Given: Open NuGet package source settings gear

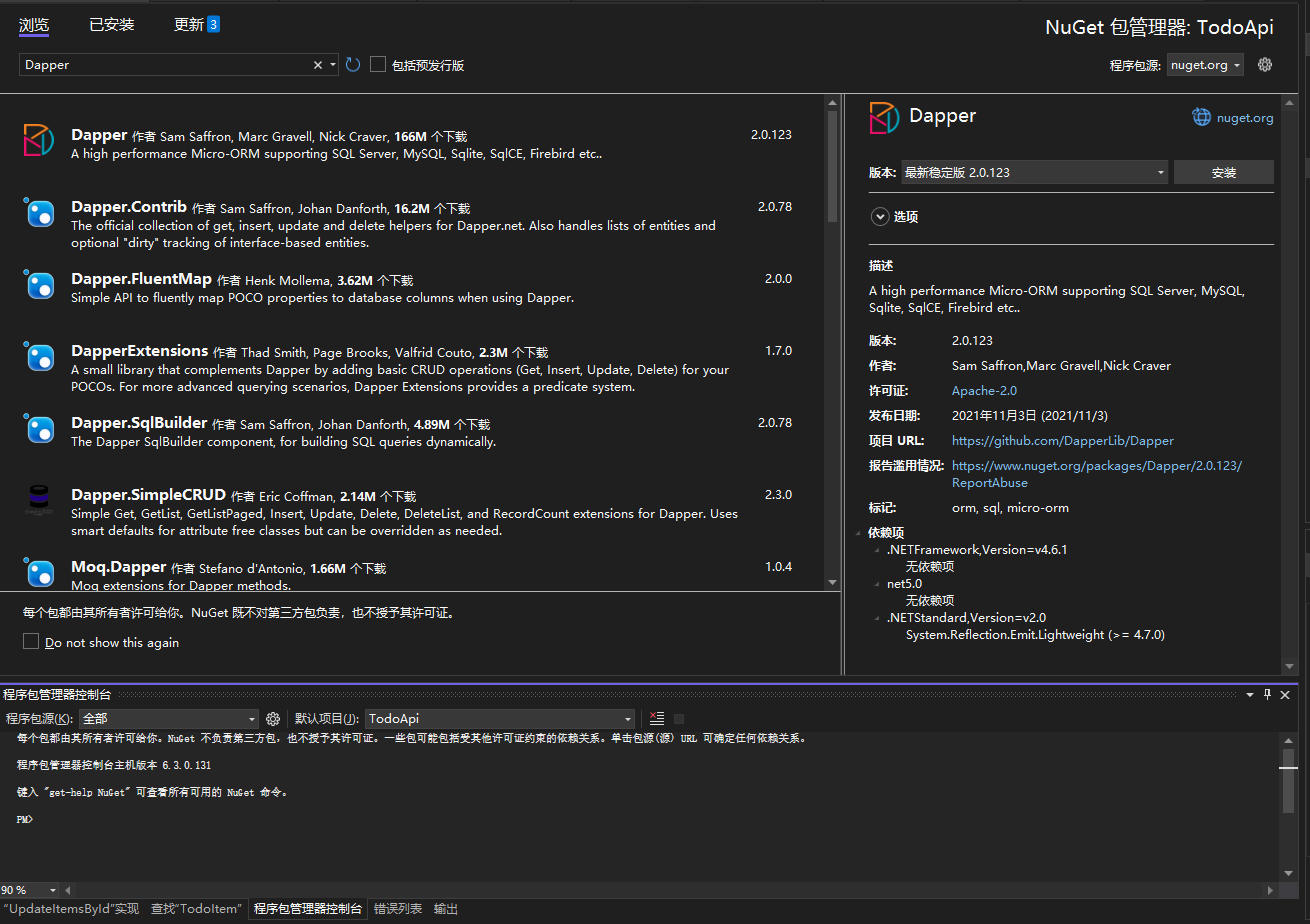Looking at the screenshot, I should click(1265, 63).
